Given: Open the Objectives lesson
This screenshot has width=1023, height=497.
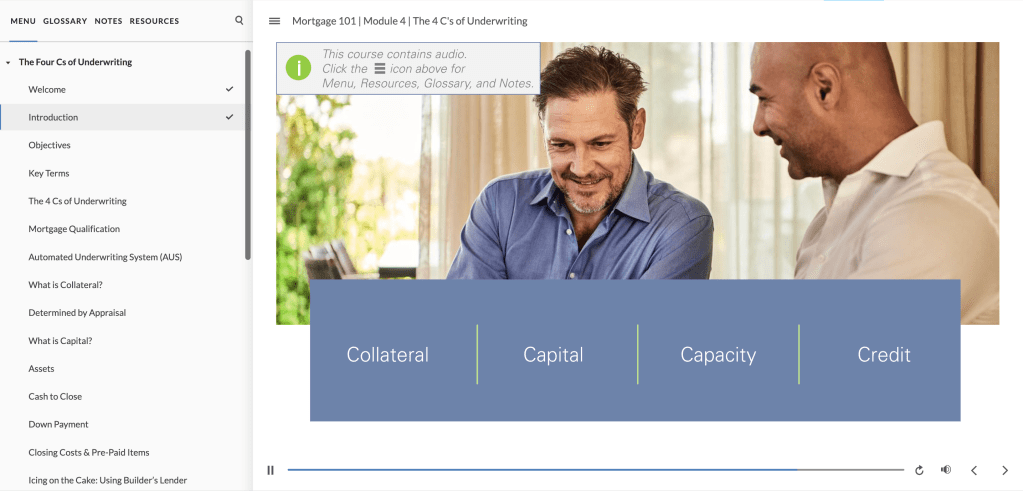Looking at the screenshot, I should point(122,145).
